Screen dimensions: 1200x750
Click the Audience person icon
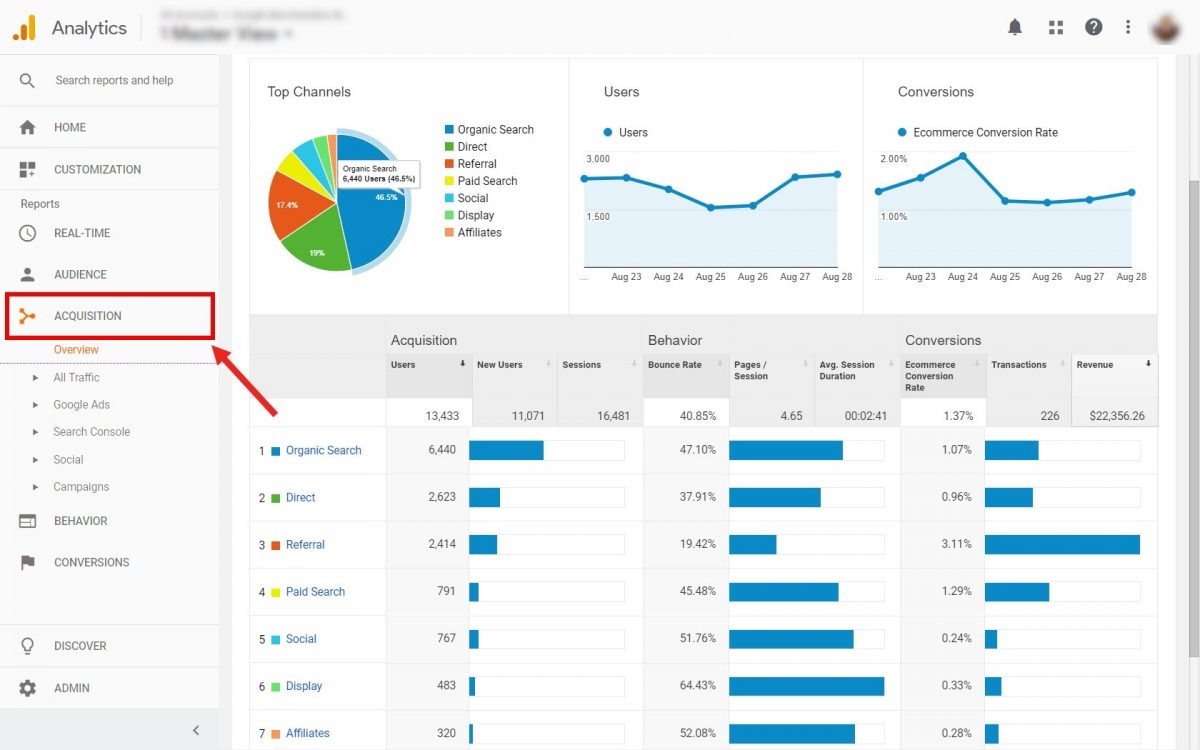click(x=27, y=274)
